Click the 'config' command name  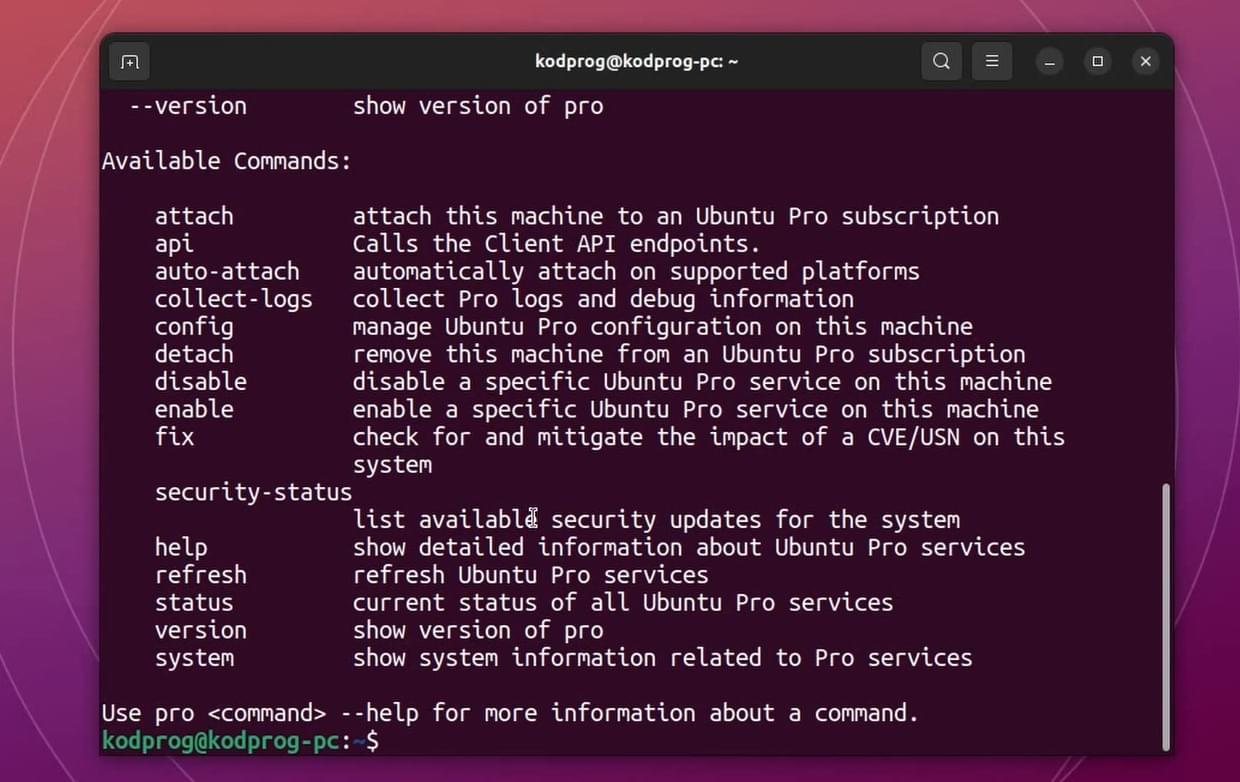tap(194, 327)
